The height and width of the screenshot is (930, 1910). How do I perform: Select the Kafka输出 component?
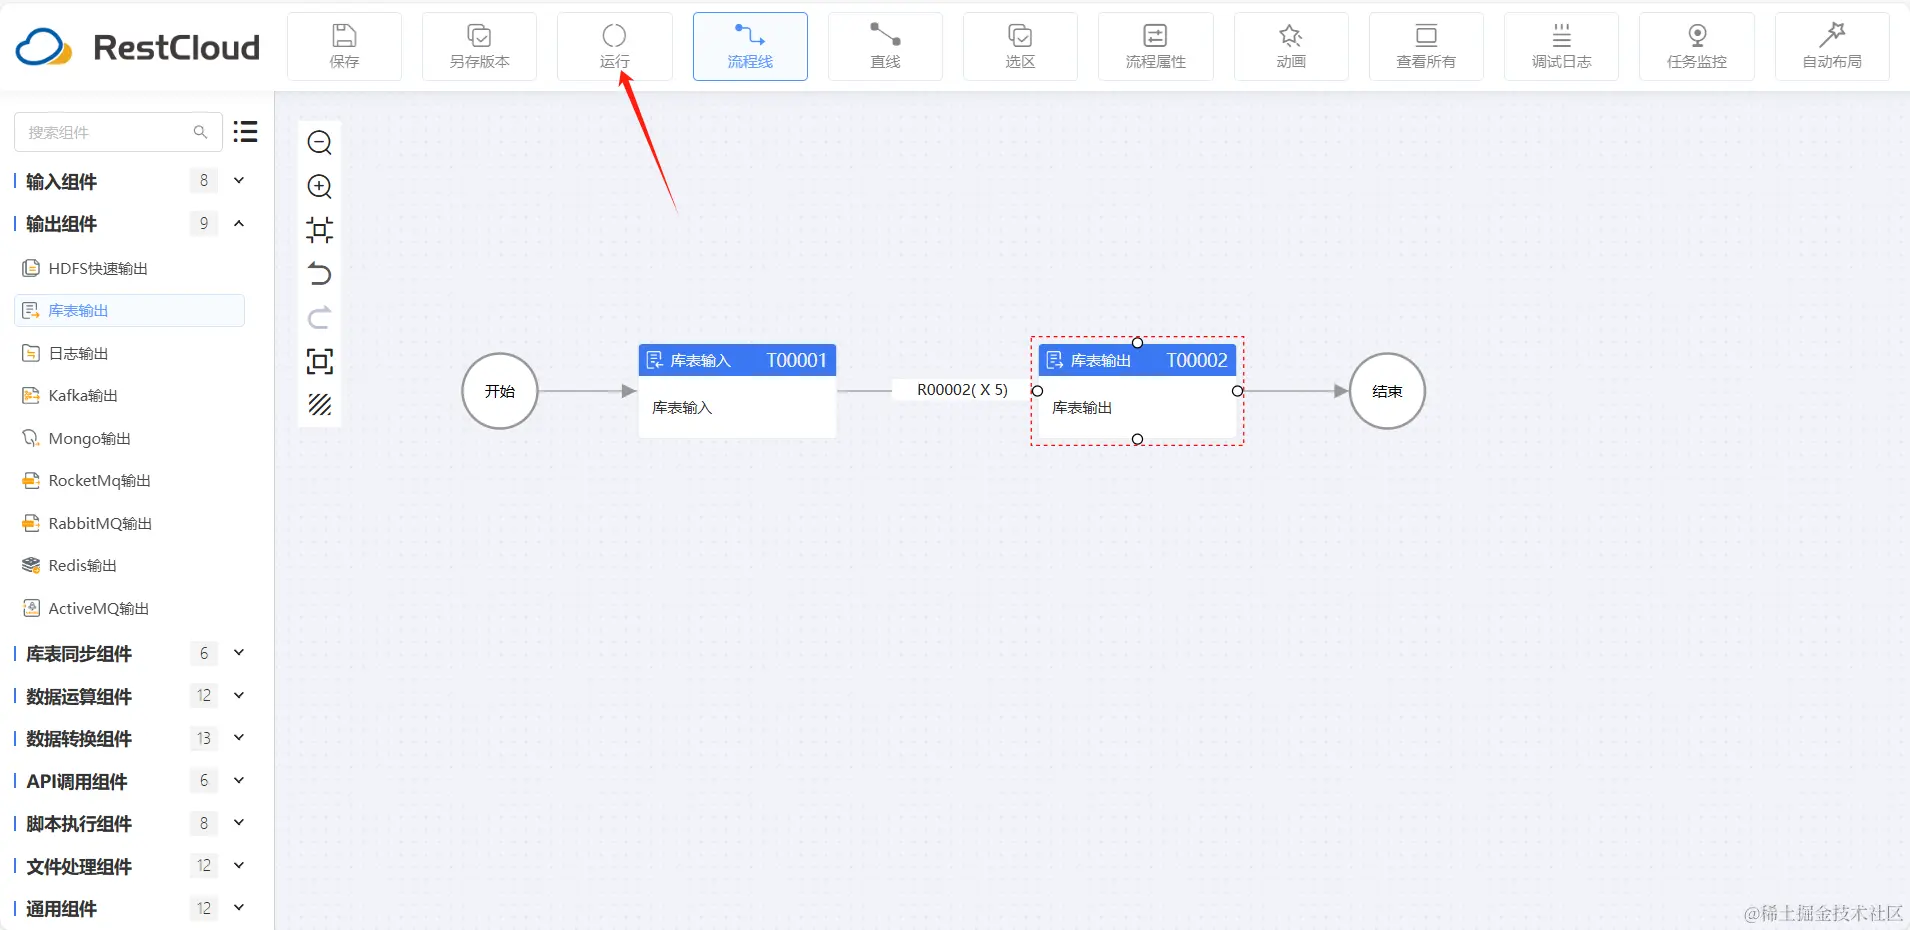point(129,395)
